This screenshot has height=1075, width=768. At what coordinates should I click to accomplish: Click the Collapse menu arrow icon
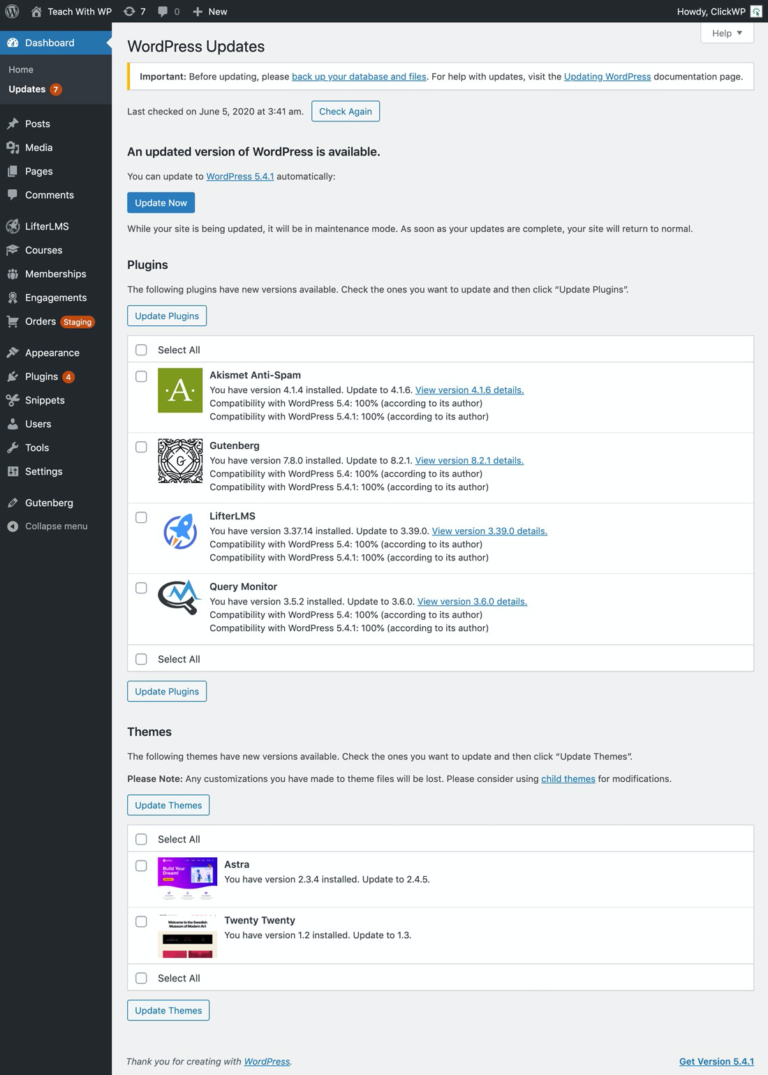pyautogui.click(x=12, y=527)
